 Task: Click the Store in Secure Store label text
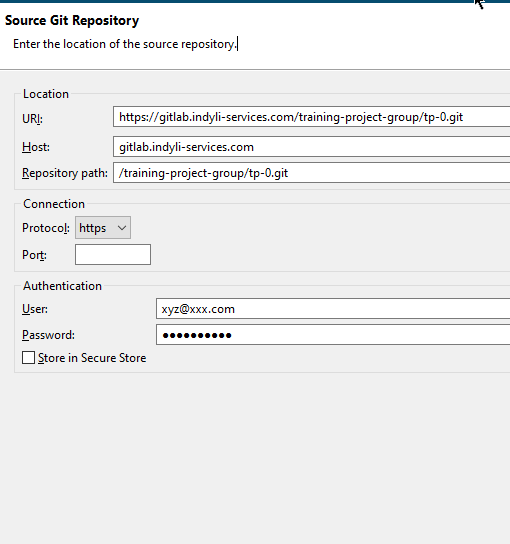pyautogui.click(x=92, y=358)
